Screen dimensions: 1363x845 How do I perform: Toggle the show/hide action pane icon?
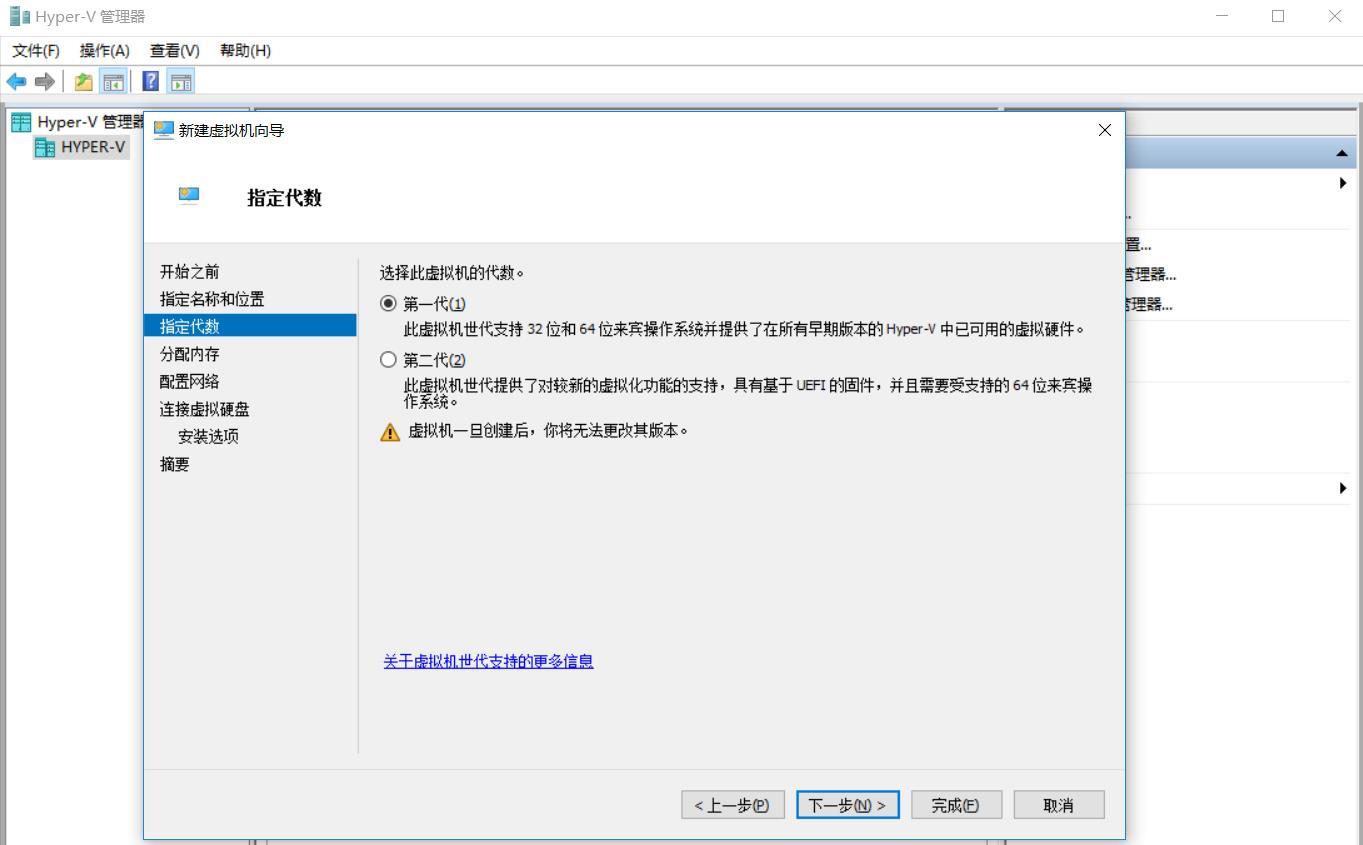pyautogui.click(x=181, y=82)
